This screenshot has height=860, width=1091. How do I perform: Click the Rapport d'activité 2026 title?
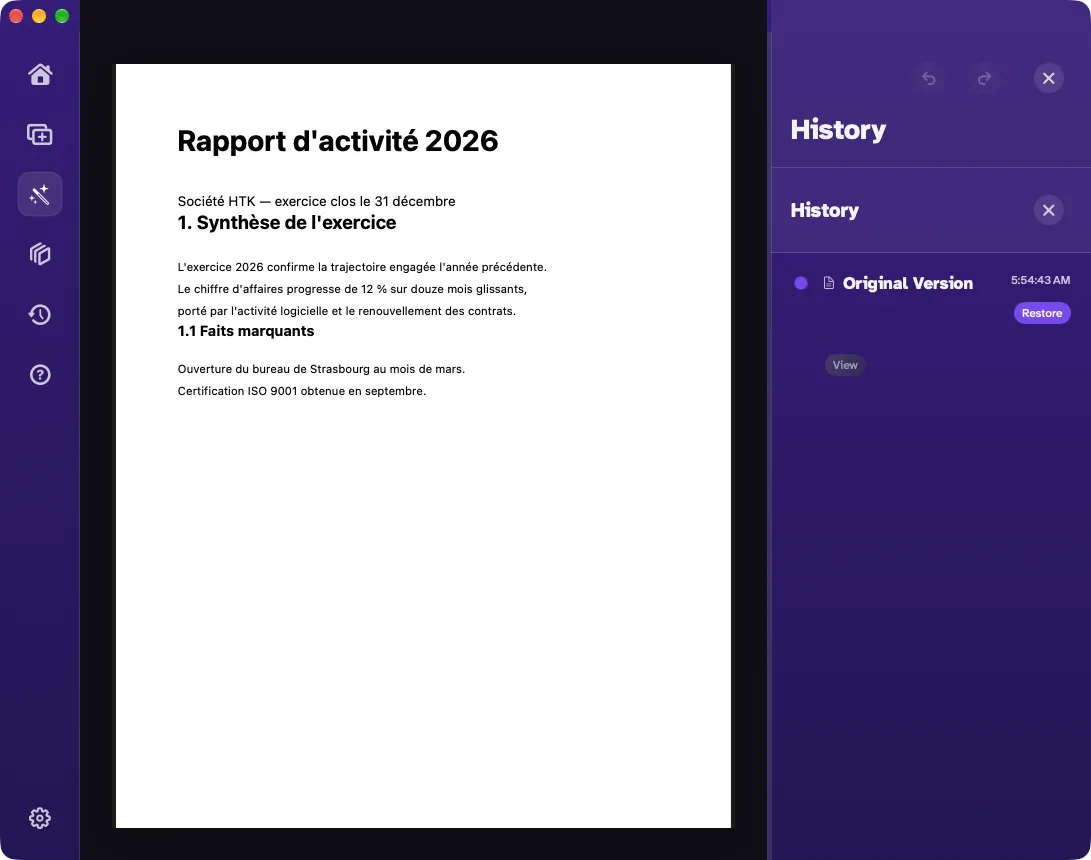(337, 141)
